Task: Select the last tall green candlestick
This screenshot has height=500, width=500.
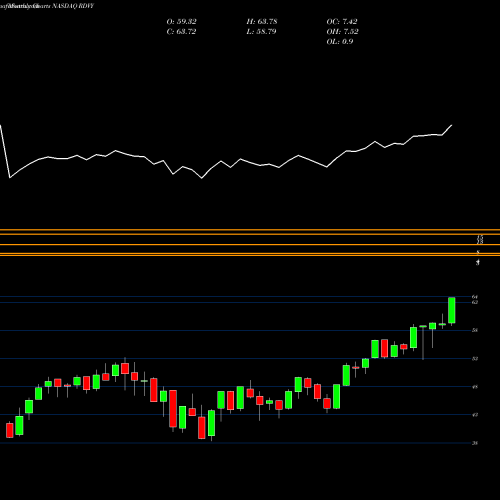Action: point(452,310)
